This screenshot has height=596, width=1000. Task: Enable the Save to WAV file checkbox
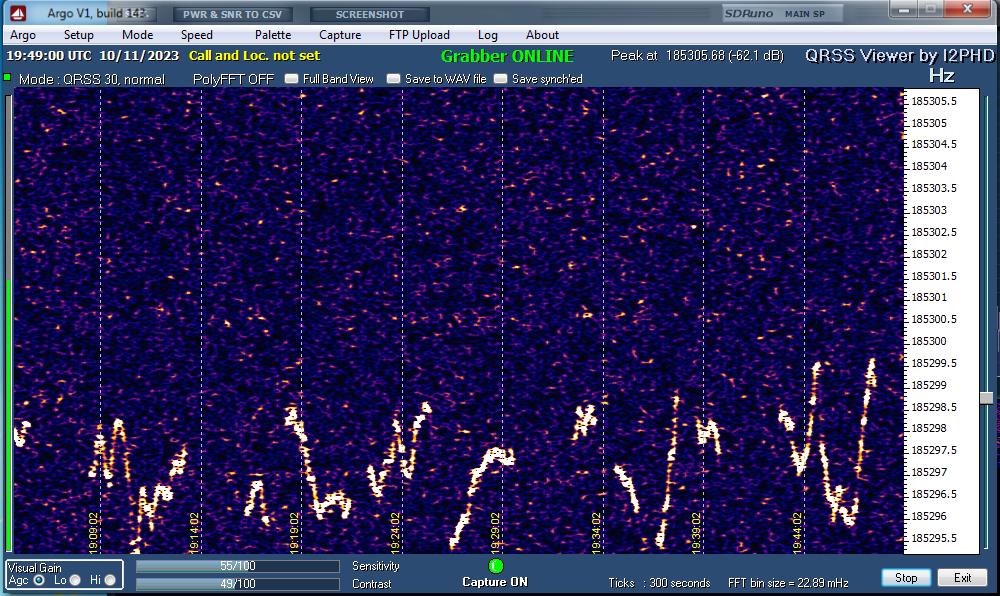(x=393, y=78)
